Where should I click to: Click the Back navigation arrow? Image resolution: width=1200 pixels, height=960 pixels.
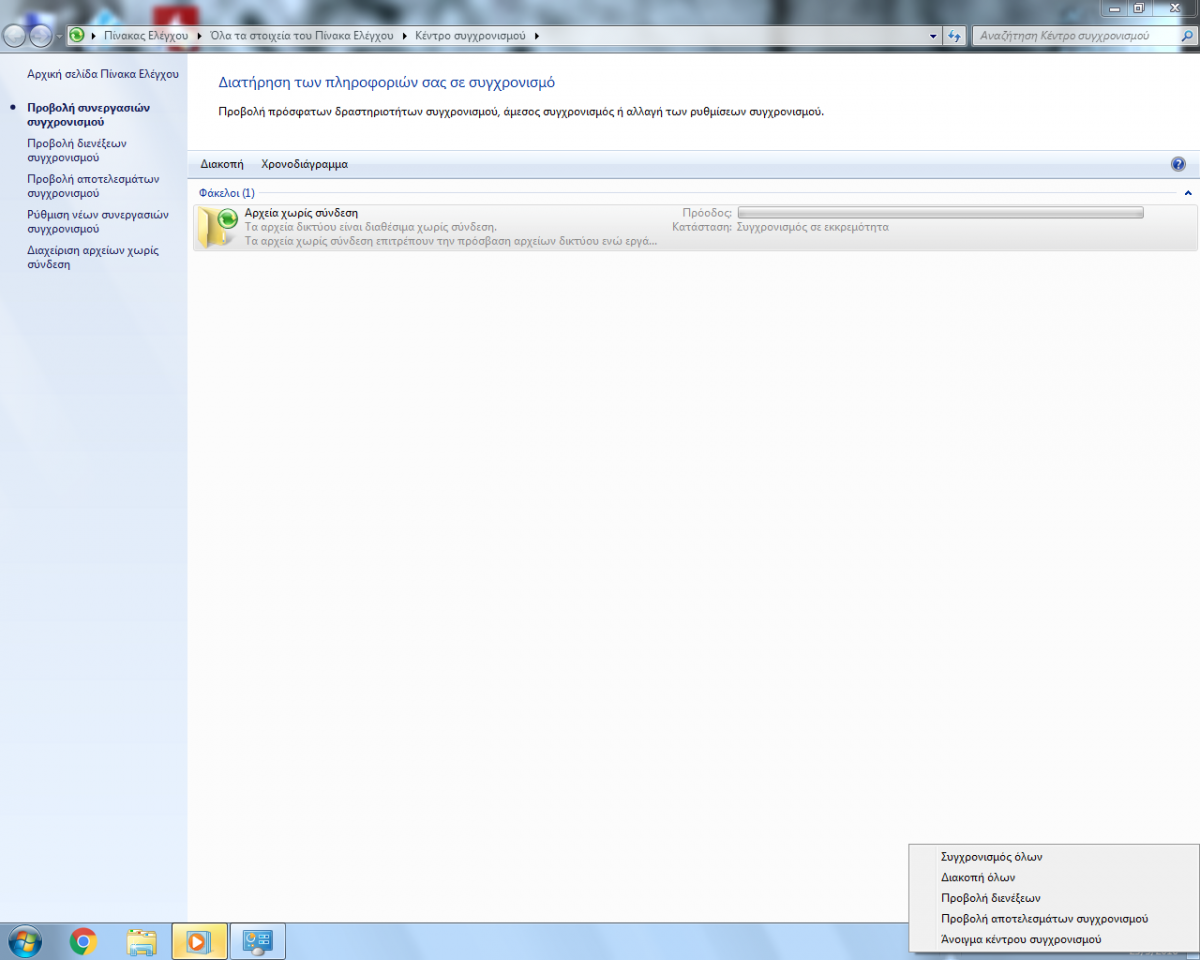tap(15, 36)
